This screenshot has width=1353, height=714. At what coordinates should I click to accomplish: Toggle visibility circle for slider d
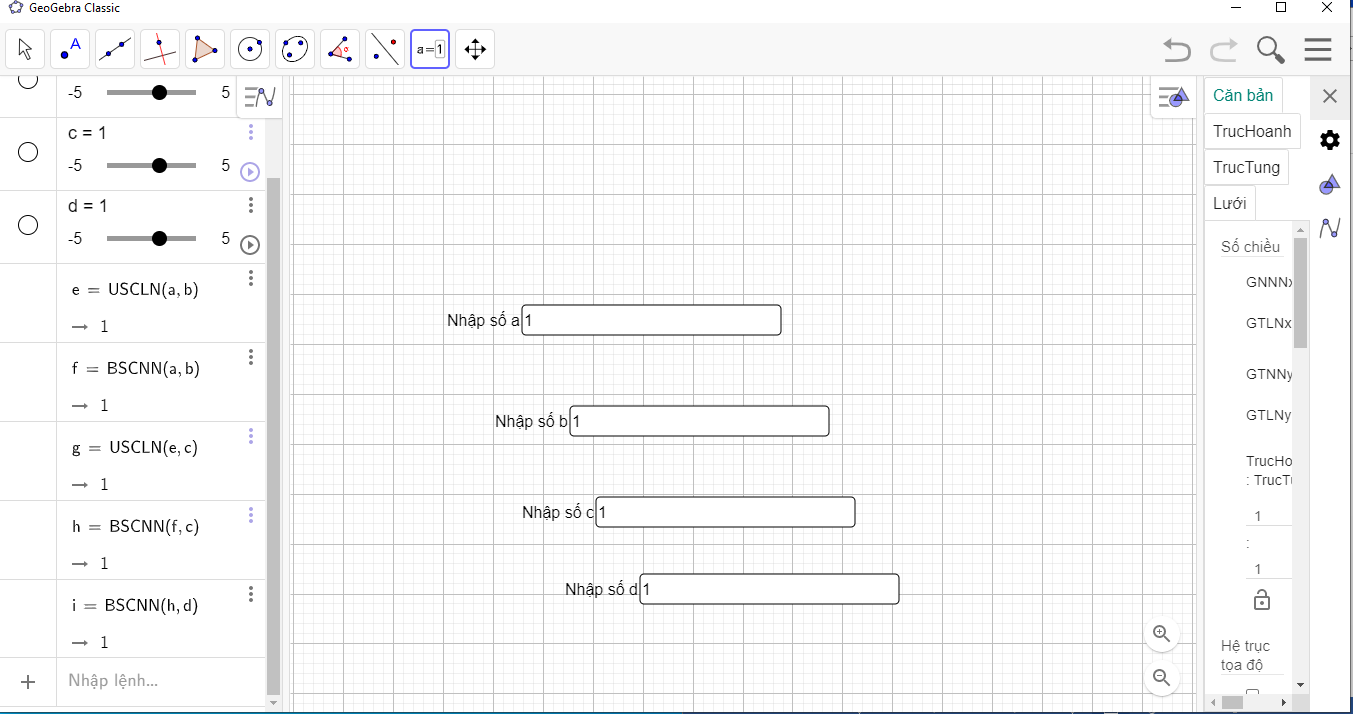pos(28,225)
